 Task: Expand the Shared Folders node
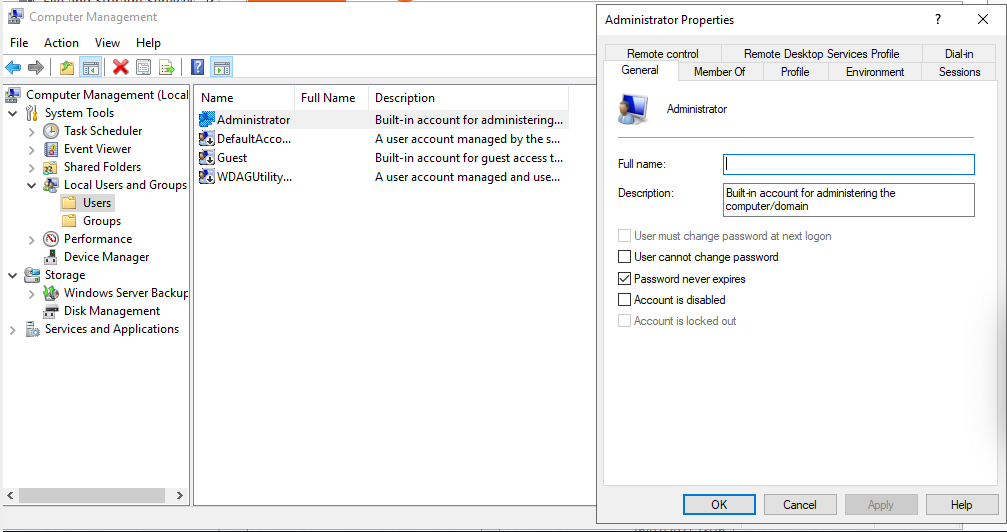31,167
